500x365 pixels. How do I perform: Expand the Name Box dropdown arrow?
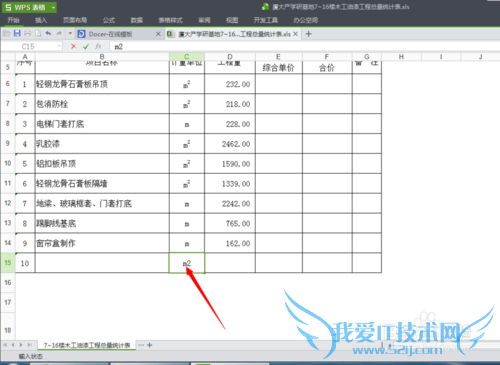[60, 46]
